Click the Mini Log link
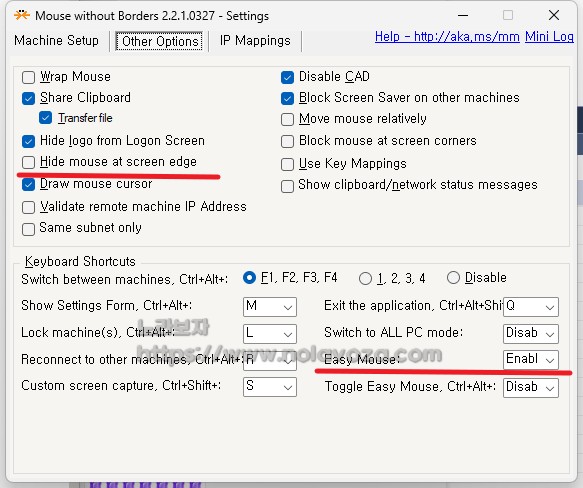This screenshot has width=583, height=488. point(549,36)
